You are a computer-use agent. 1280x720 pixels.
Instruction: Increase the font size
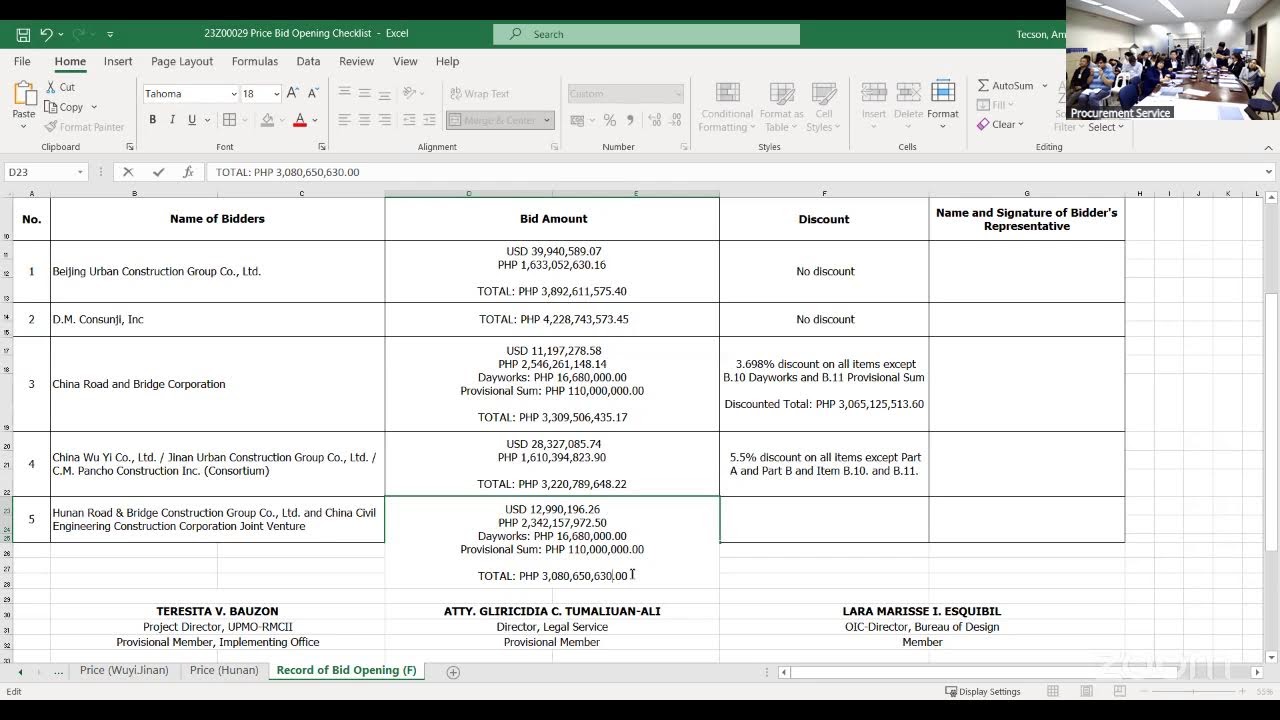293,93
